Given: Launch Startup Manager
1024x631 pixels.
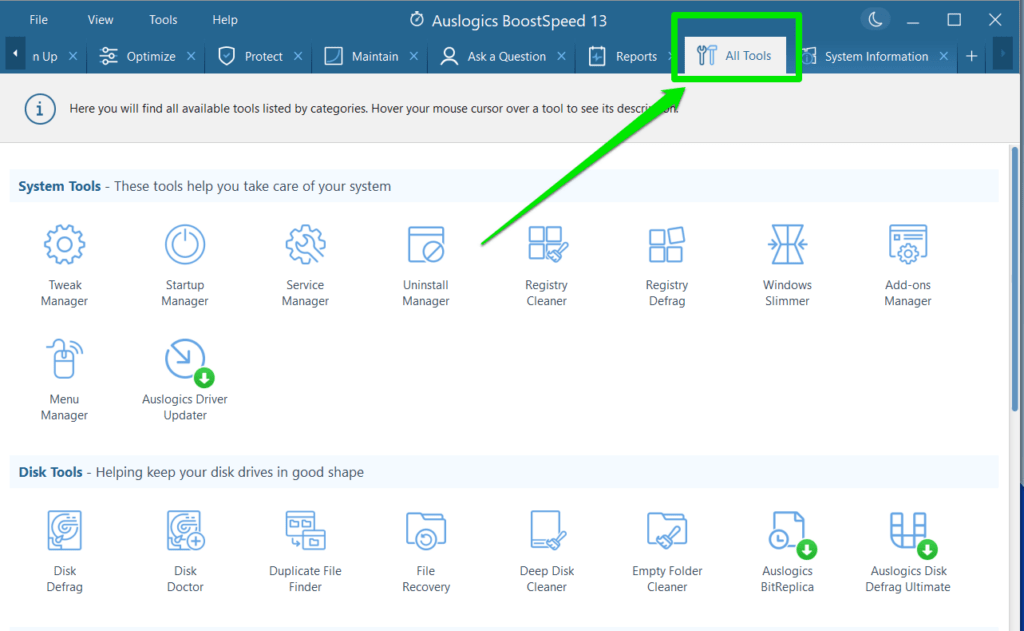Looking at the screenshot, I should click(184, 262).
